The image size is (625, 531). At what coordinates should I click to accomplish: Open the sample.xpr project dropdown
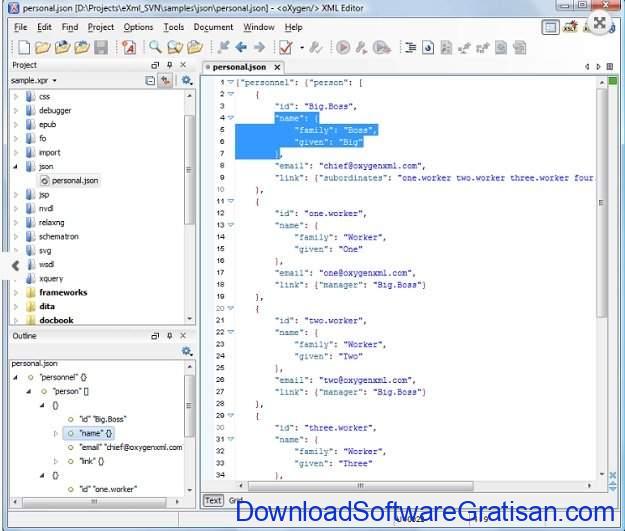click(x=55, y=81)
